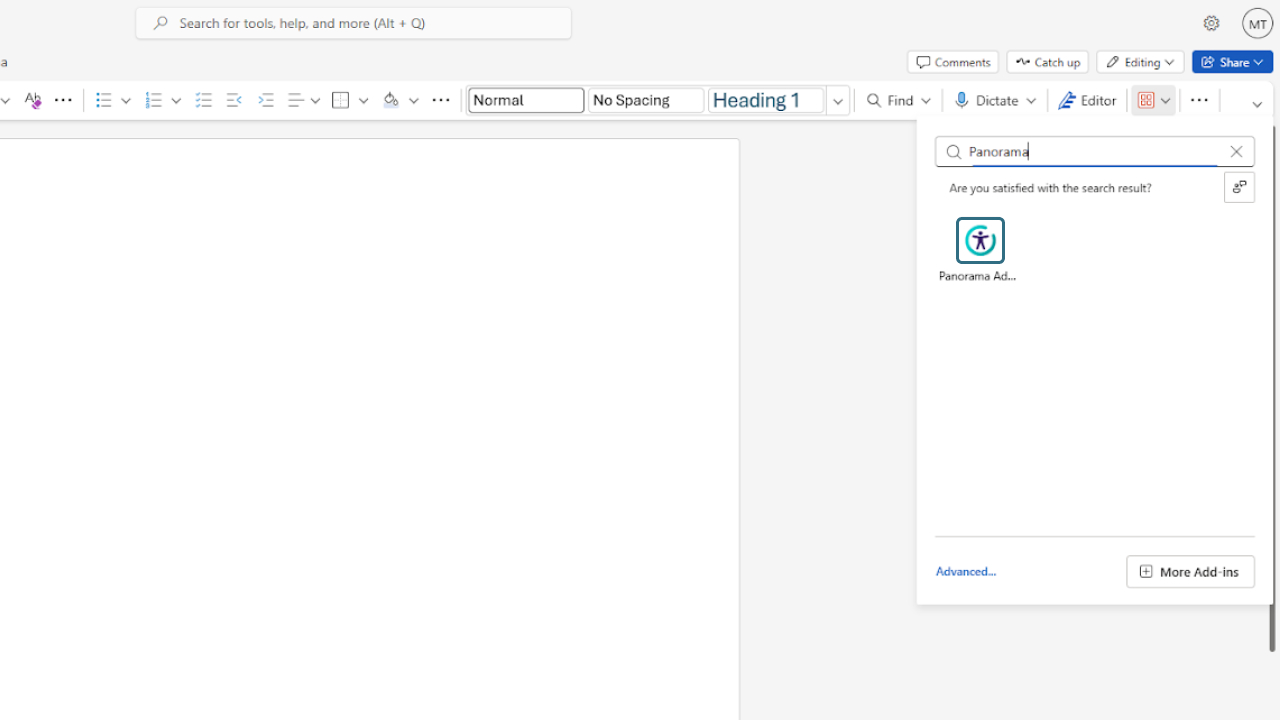Screen dimensions: 1280x720
Task: Apply the Heading 1 style
Action: [x=766, y=100]
